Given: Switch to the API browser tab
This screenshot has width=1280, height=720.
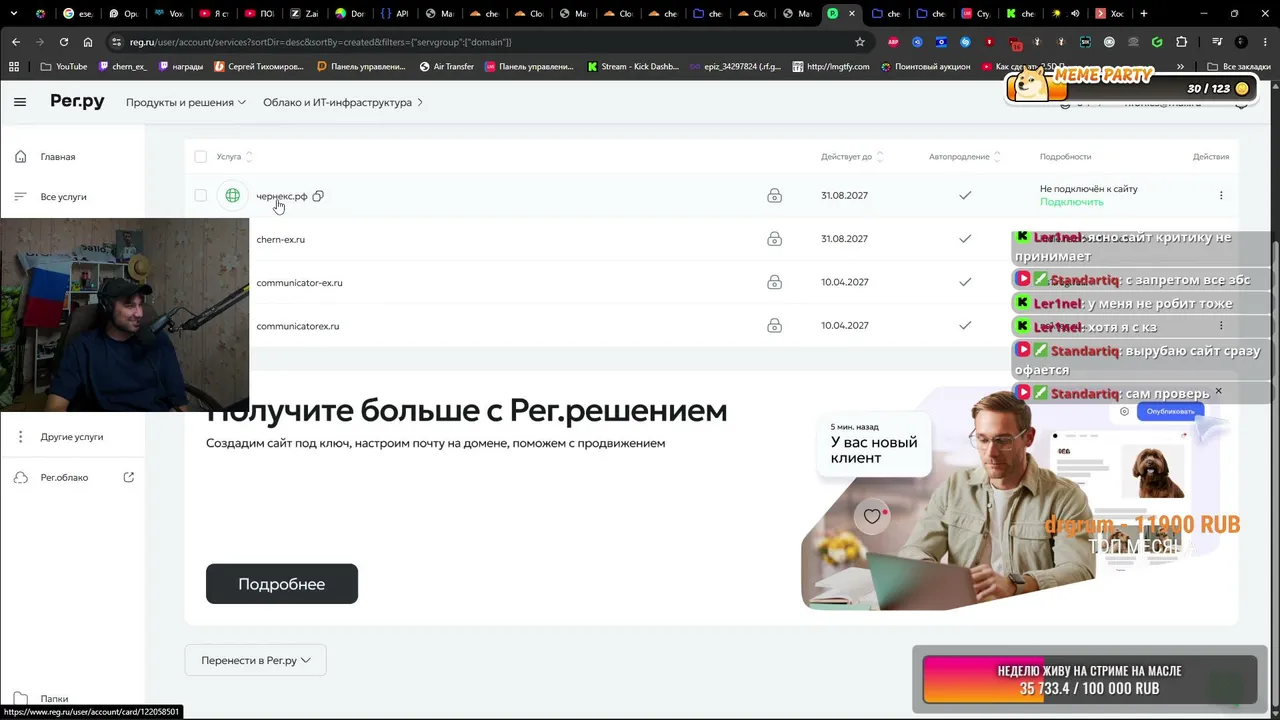Looking at the screenshot, I should pos(393,14).
